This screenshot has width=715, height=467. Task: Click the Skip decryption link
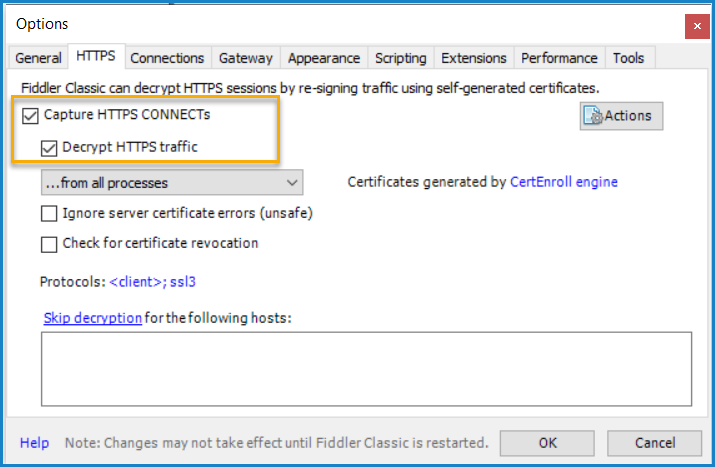(x=93, y=318)
